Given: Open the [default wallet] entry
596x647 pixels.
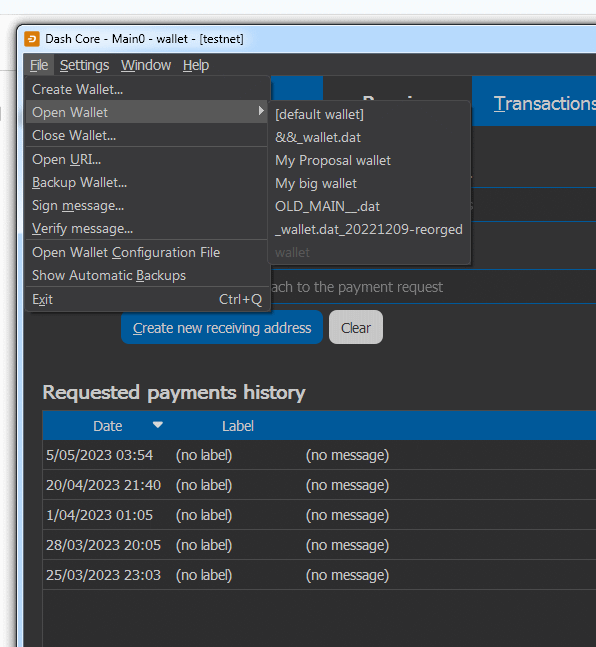Looking at the screenshot, I should coord(369,114).
